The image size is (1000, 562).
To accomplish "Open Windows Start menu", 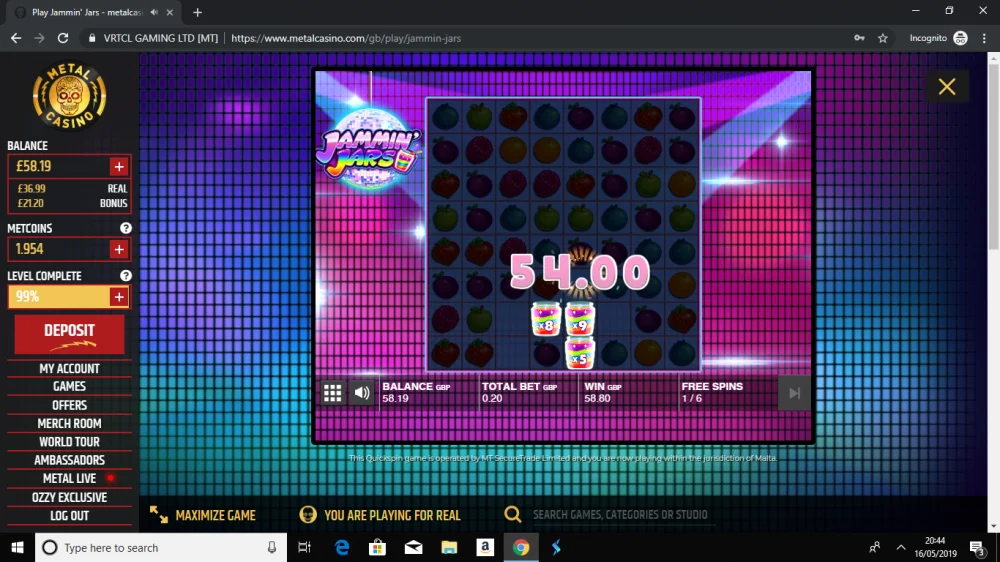I will point(17,547).
